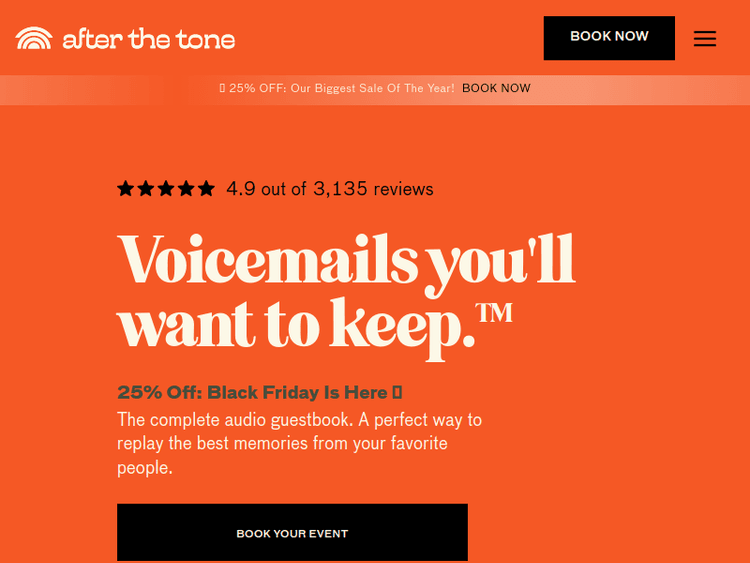Open the hamburger navigation menu
Image resolution: width=750 pixels, height=563 pixels.
pos(705,38)
